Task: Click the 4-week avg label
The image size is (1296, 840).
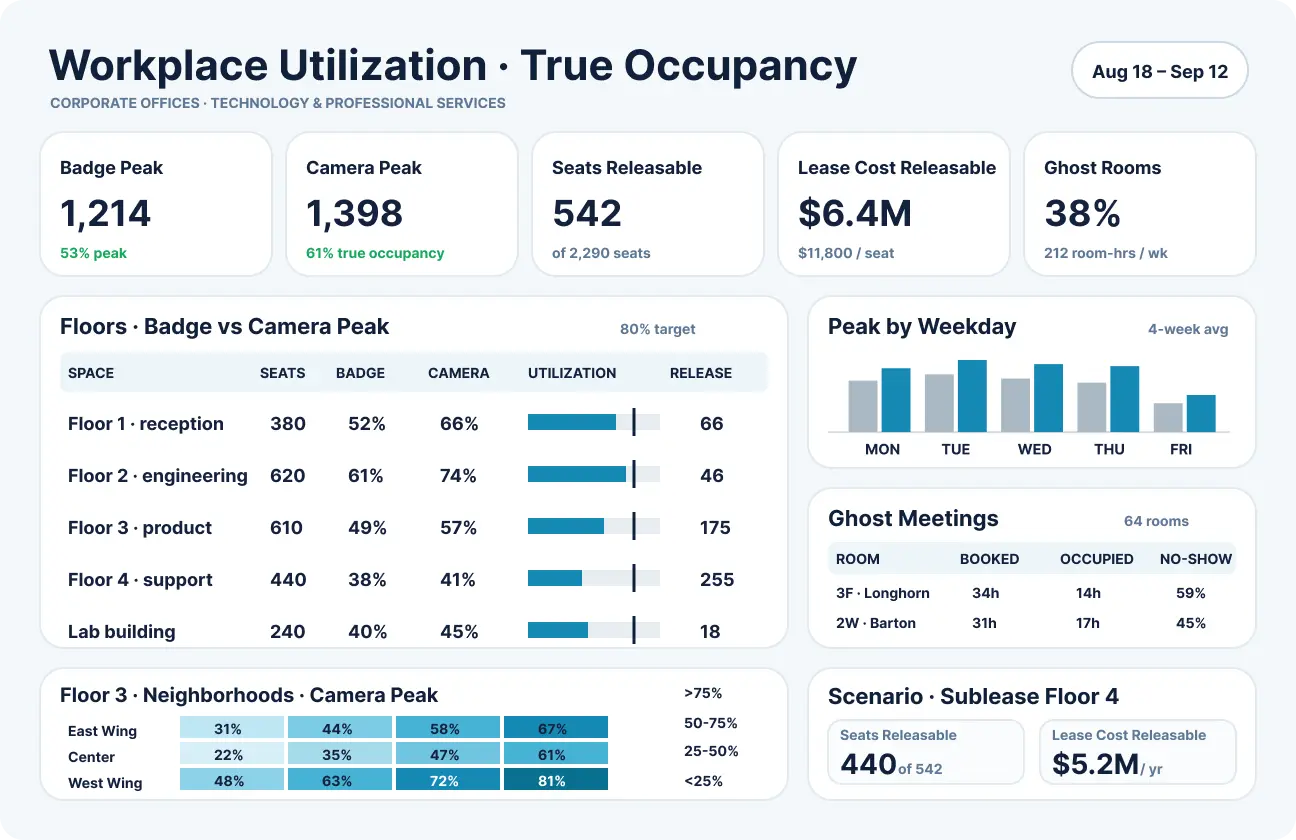Action: pyautogui.click(x=1188, y=329)
